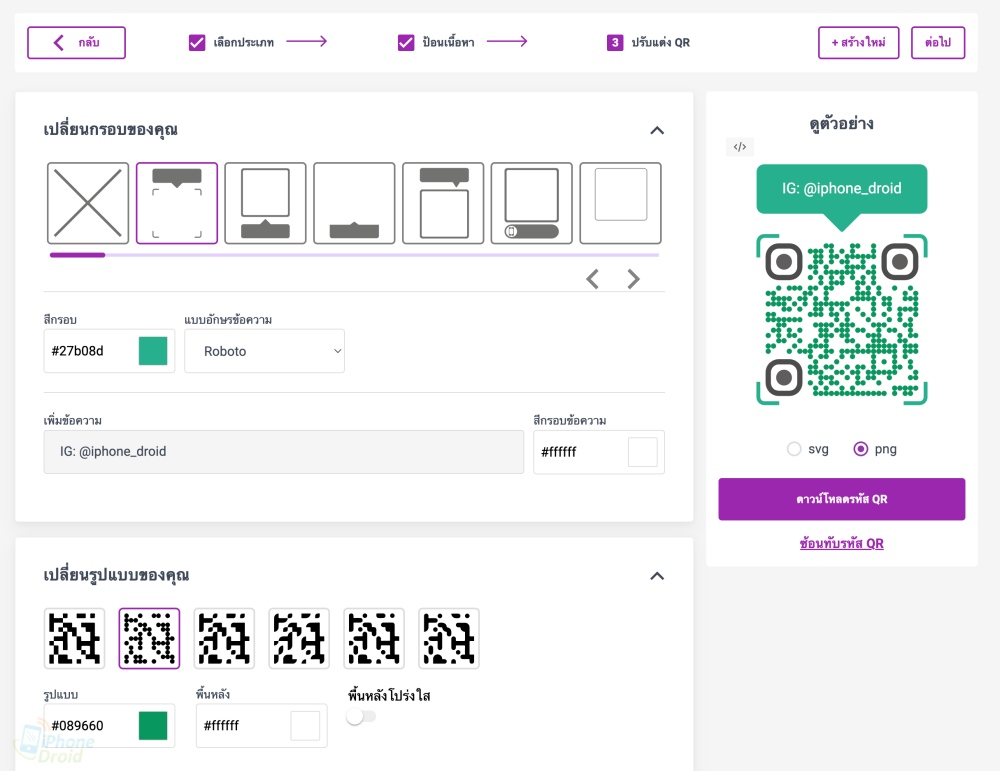This screenshot has height=771, width=1000.
Task: Open the text font dropdown showing Roboto
Action: (265, 351)
